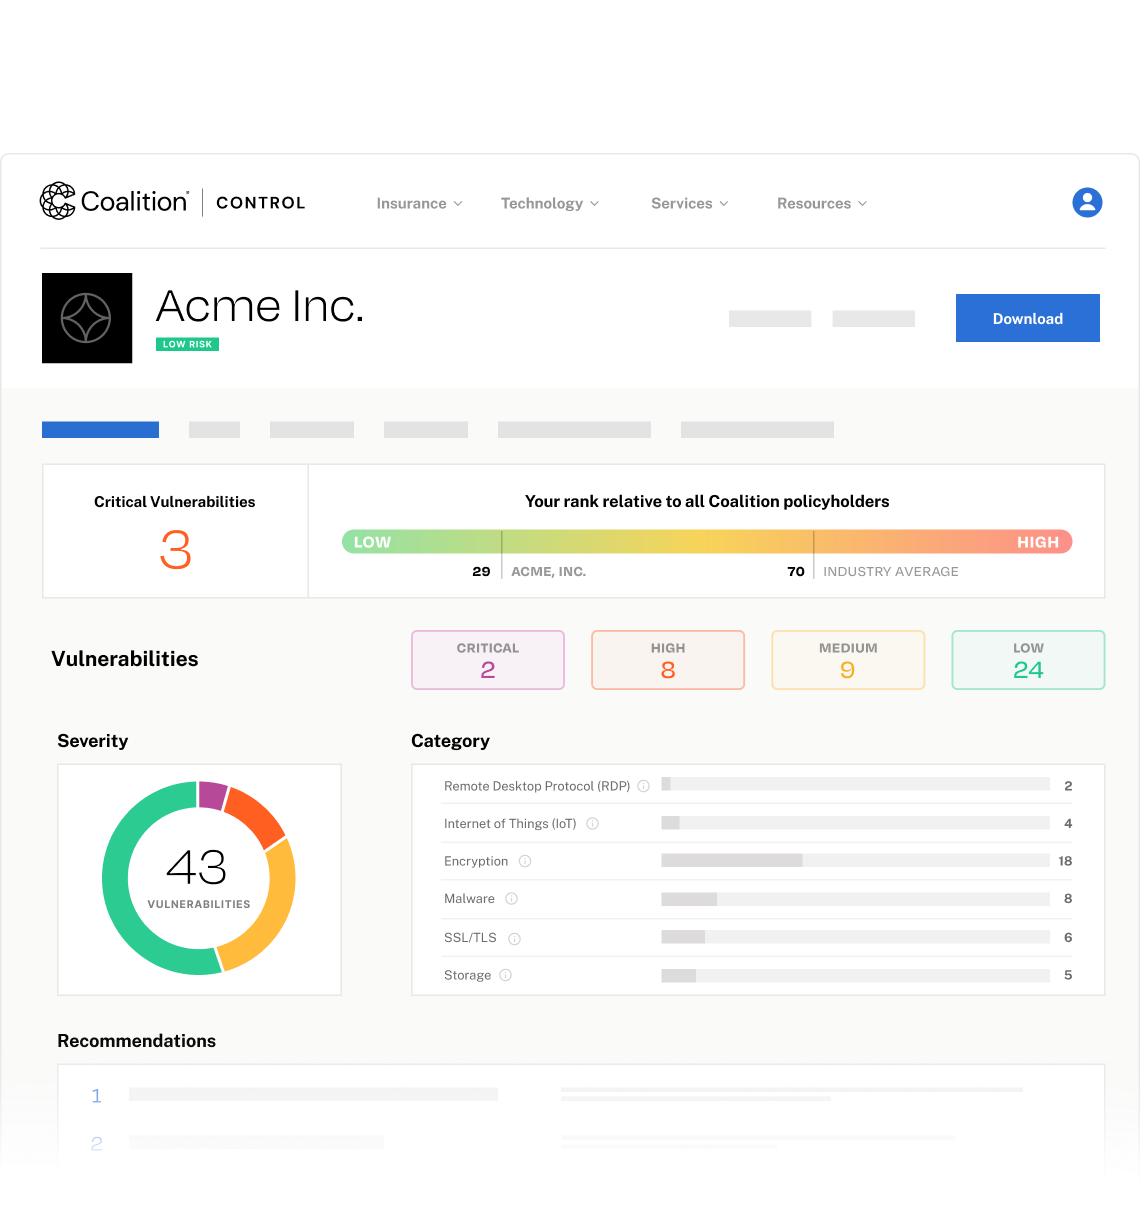The width and height of the screenshot is (1141, 1213).
Task: Toggle the CRITICAL severity filter card
Action: (x=488, y=660)
